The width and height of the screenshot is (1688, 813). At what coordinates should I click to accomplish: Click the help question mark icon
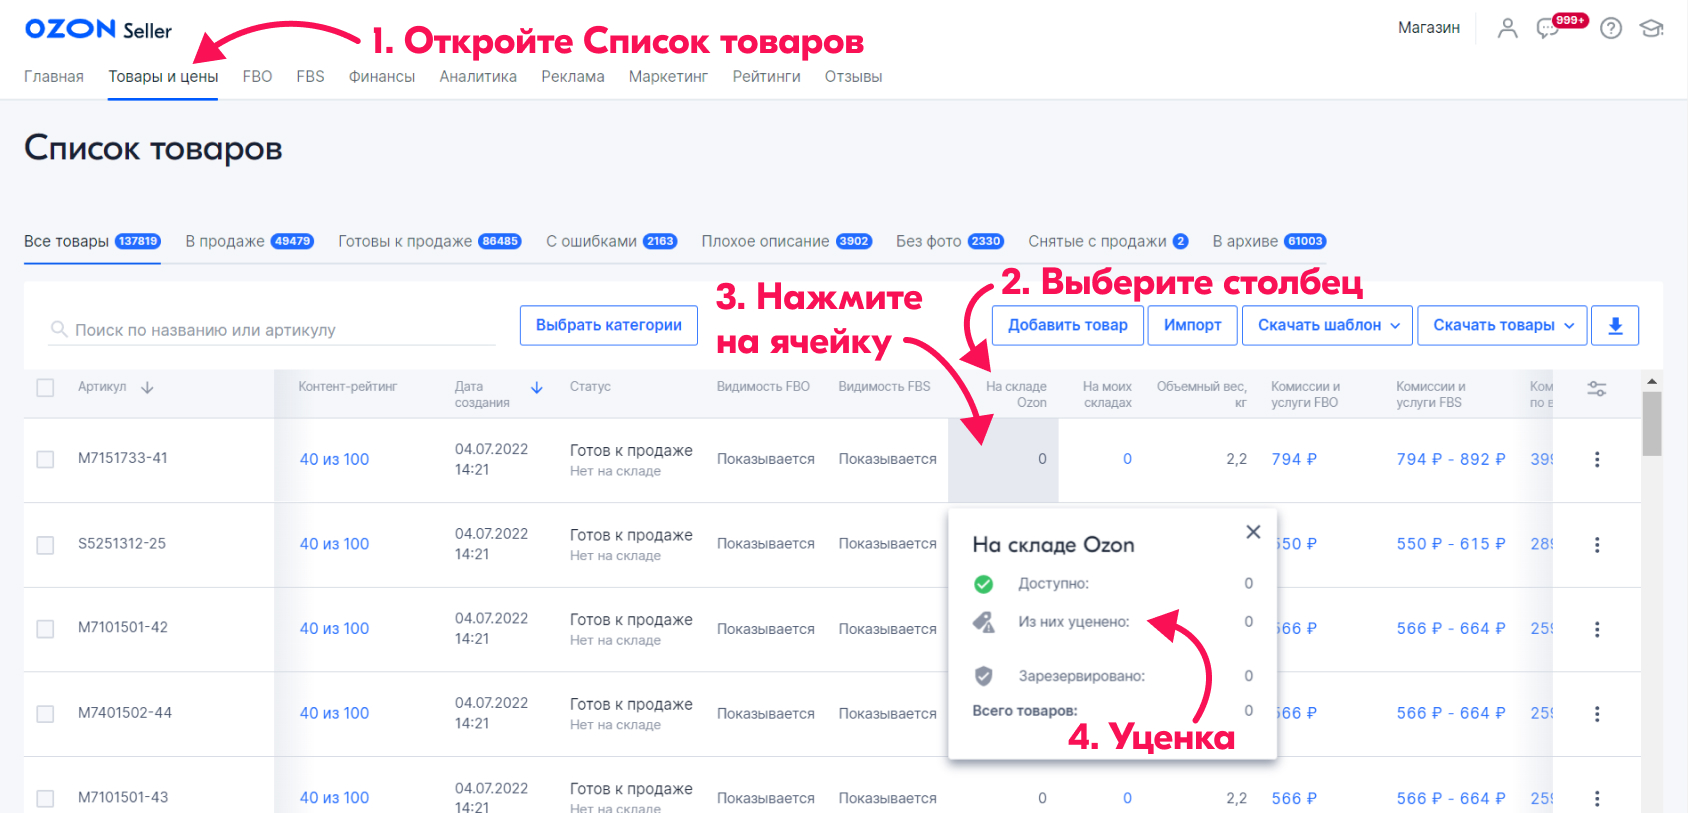[x=1610, y=28]
